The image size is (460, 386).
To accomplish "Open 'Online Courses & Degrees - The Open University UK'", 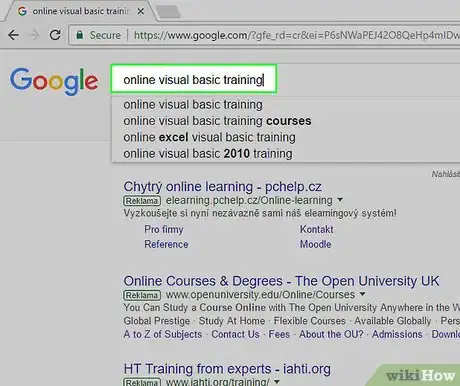I will coord(281,281).
